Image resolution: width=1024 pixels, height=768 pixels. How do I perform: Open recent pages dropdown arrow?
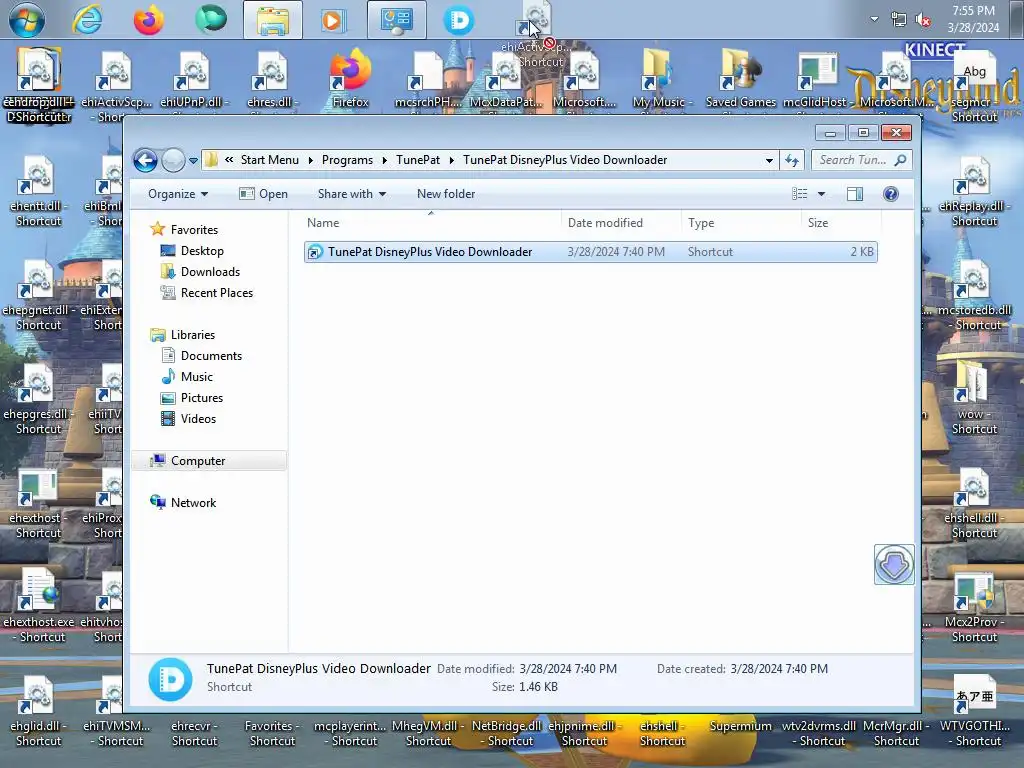tap(193, 160)
